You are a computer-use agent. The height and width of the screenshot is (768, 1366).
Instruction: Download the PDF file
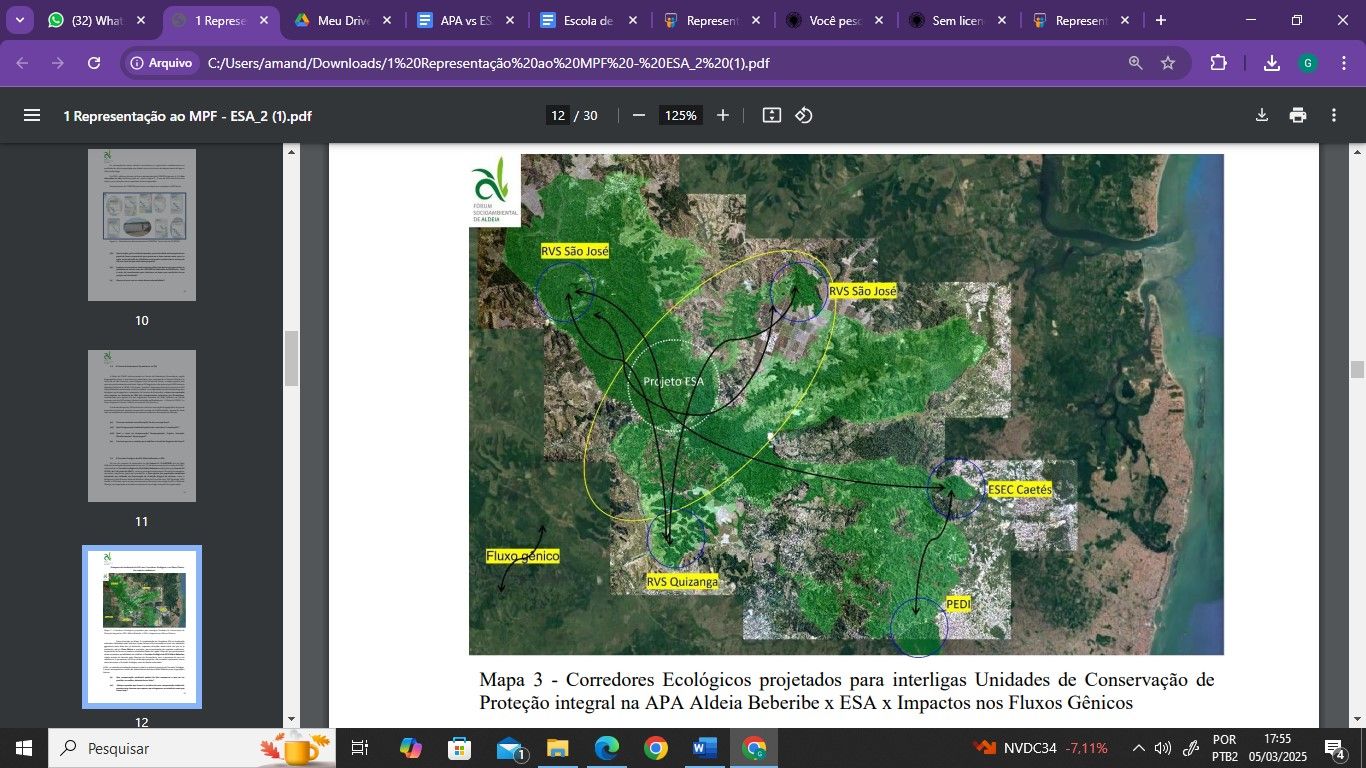click(x=1262, y=115)
